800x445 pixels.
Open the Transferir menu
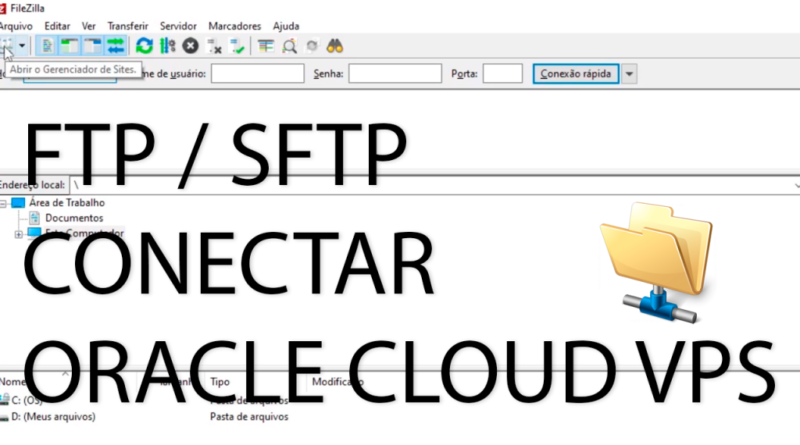click(x=128, y=26)
